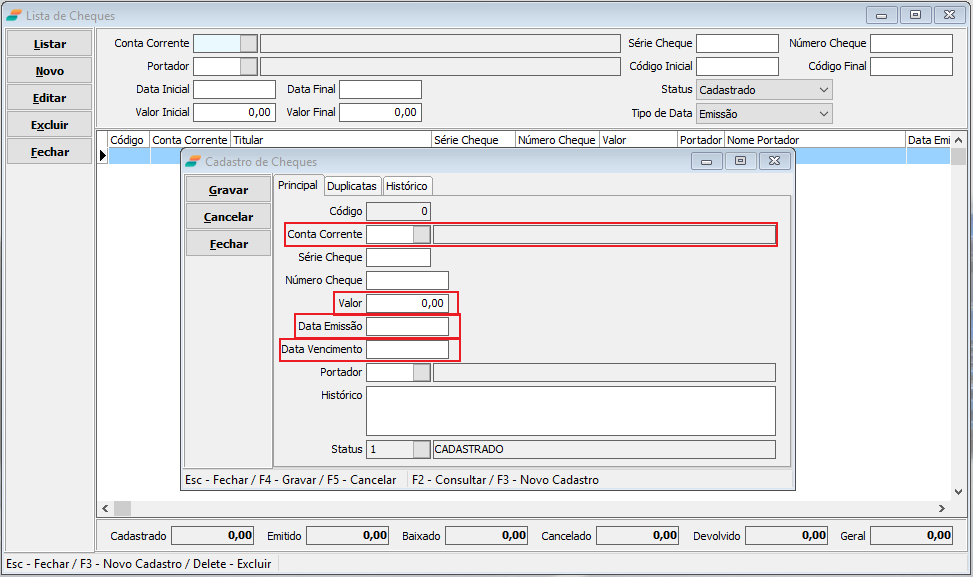Screen dimensions: 973x577
Task: Switch to the Duplicatas tab
Action: coord(352,186)
